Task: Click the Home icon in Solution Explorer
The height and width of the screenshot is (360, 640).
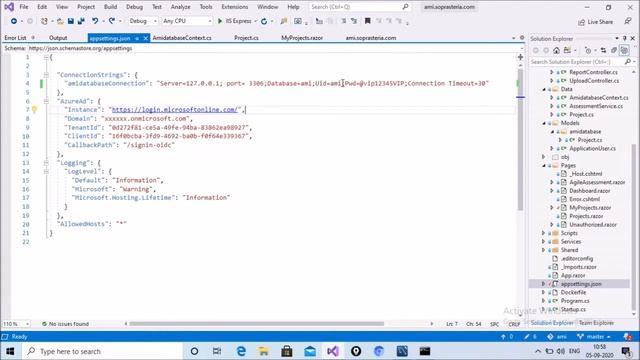Action: point(556,50)
